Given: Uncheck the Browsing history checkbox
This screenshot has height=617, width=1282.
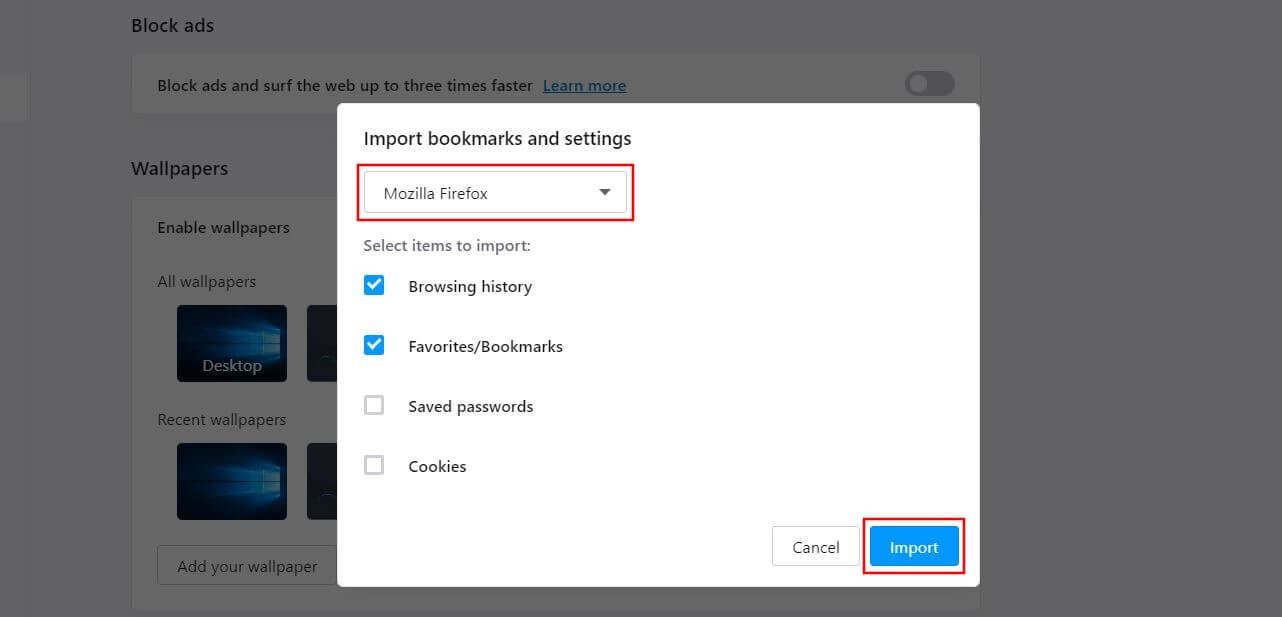Looking at the screenshot, I should [x=374, y=286].
